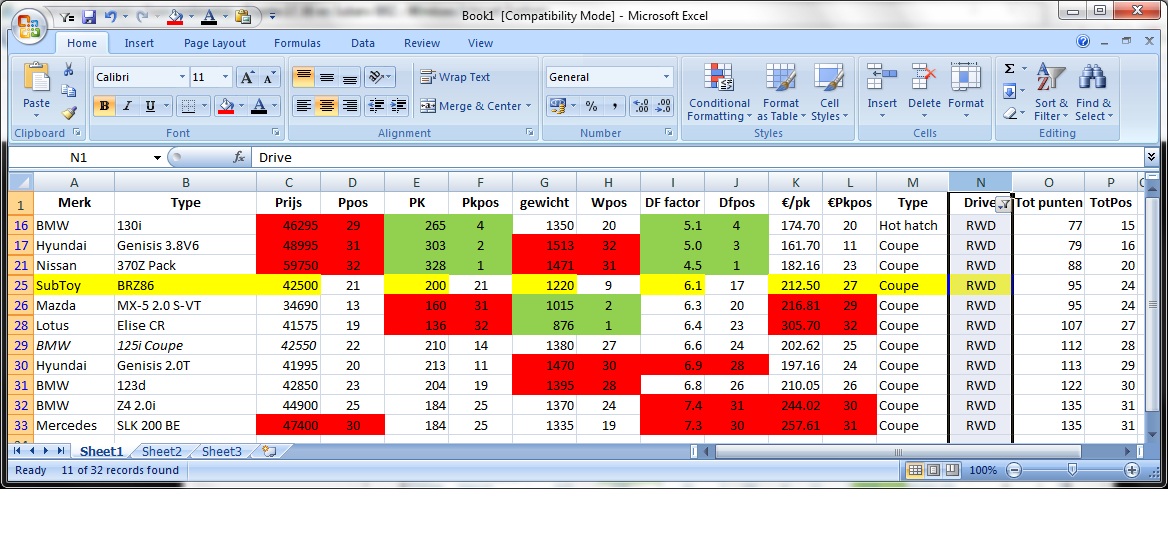
Task: Switch to Page Layout view in status bar
Action: tap(932, 470)
